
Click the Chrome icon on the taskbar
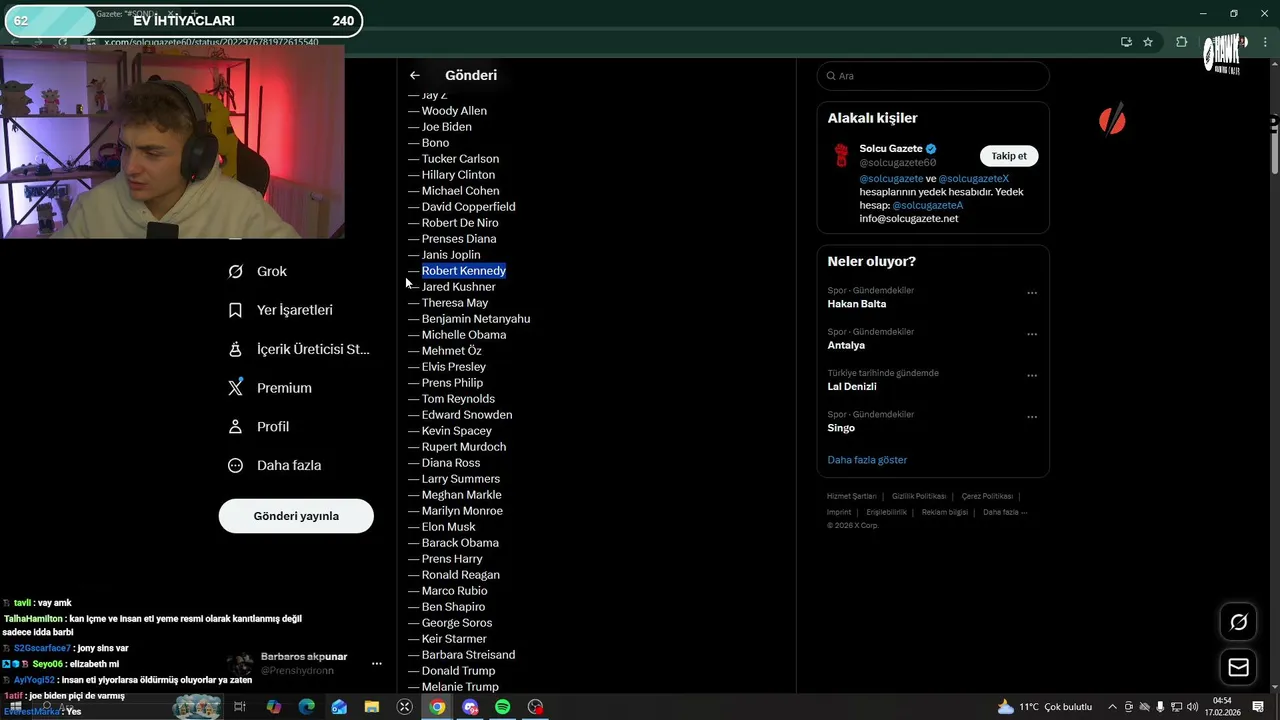(437, 707)
